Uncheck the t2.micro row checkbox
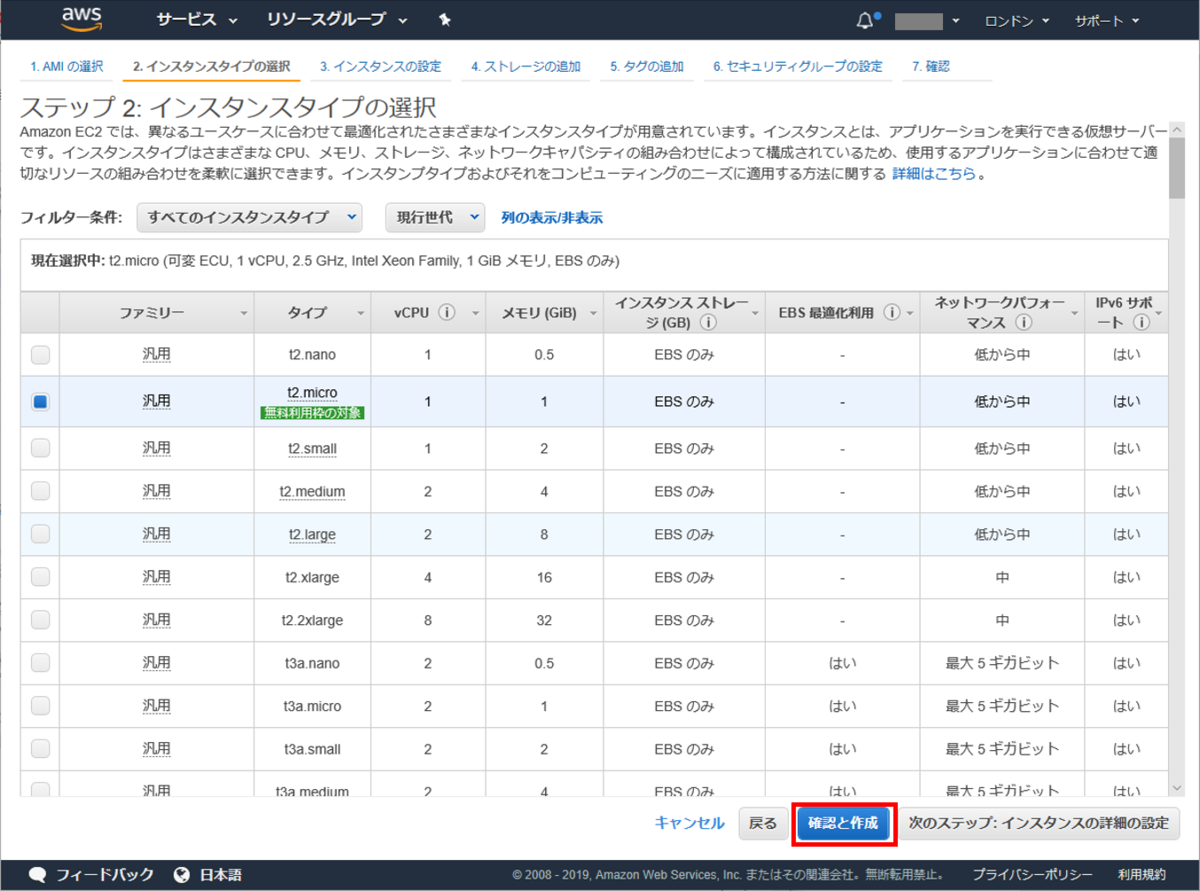The image size is (1200, 891). point(40,401)
